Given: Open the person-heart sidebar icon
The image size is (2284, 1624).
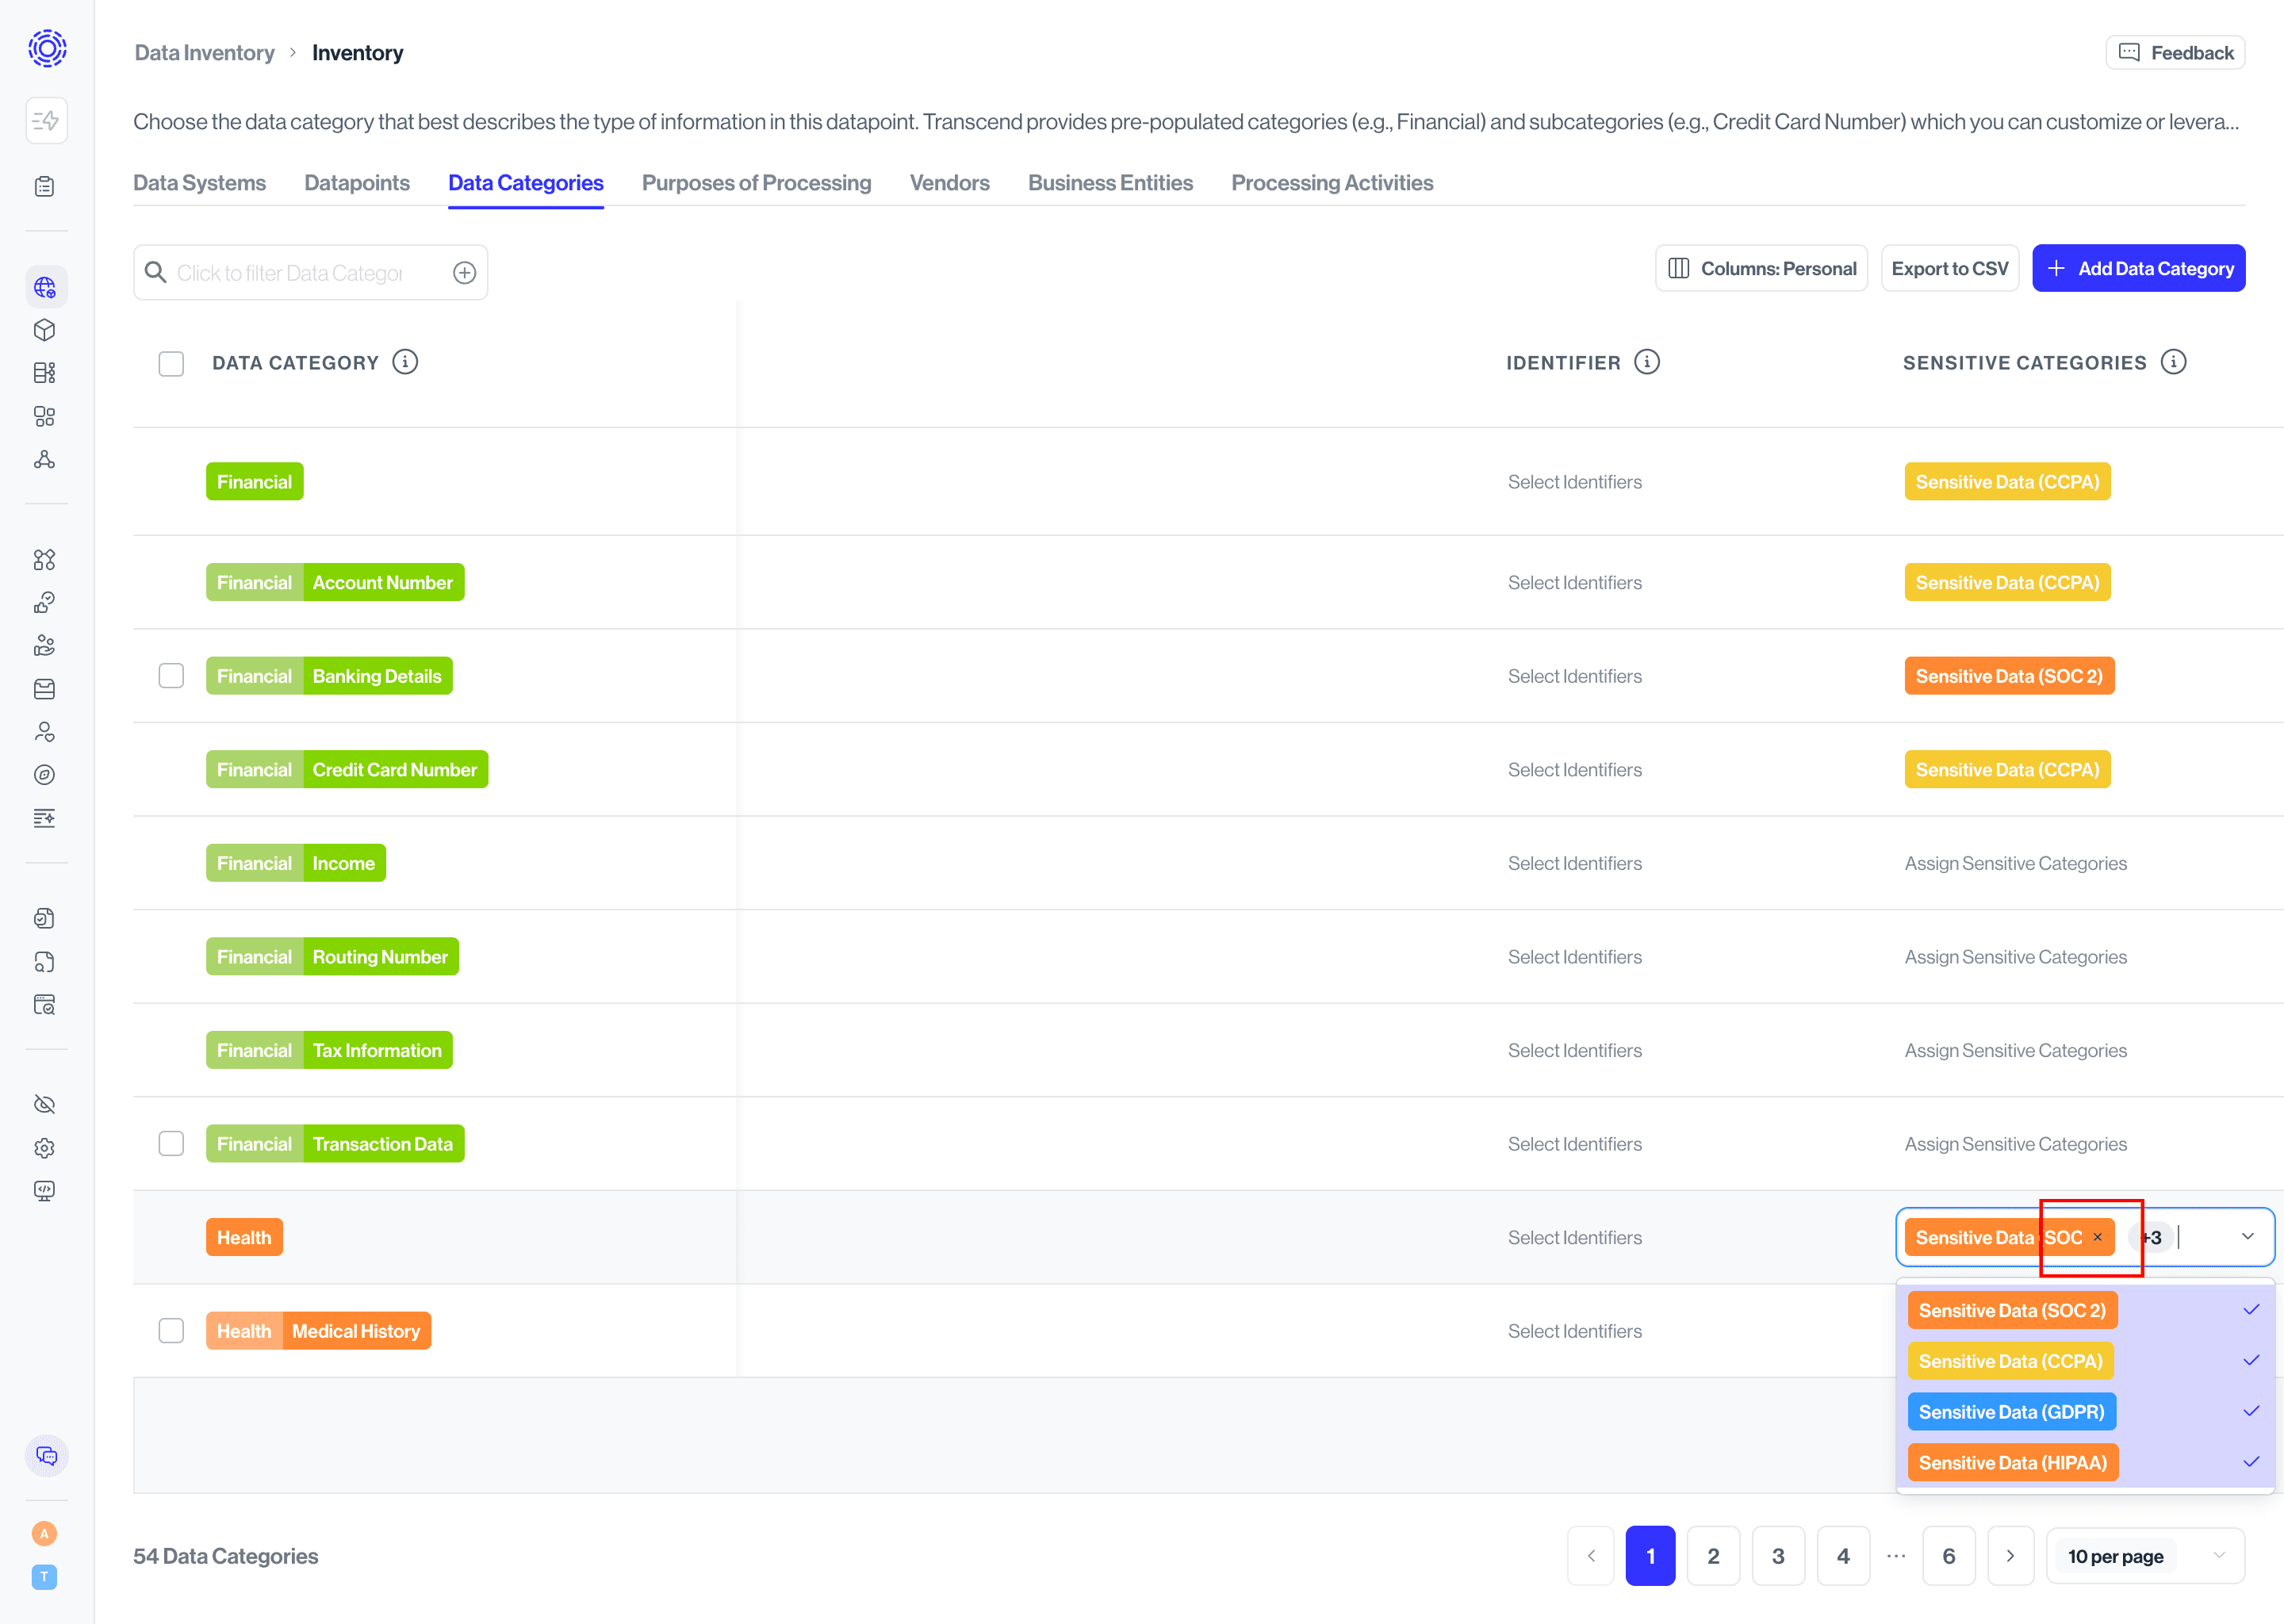Looking at the screenshot, I should 45,732.
